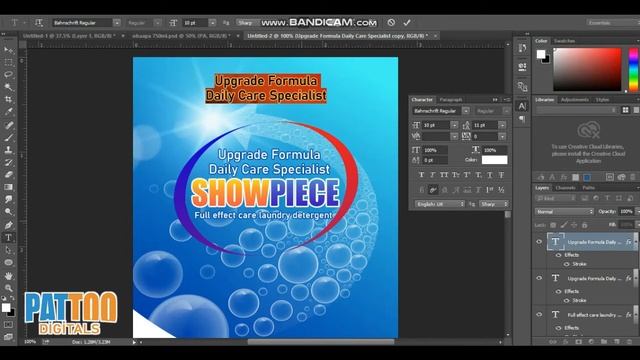This screenshot has height=360, width=640.
Task: Hide the Full effect care laundry layer
Action: 539,315
